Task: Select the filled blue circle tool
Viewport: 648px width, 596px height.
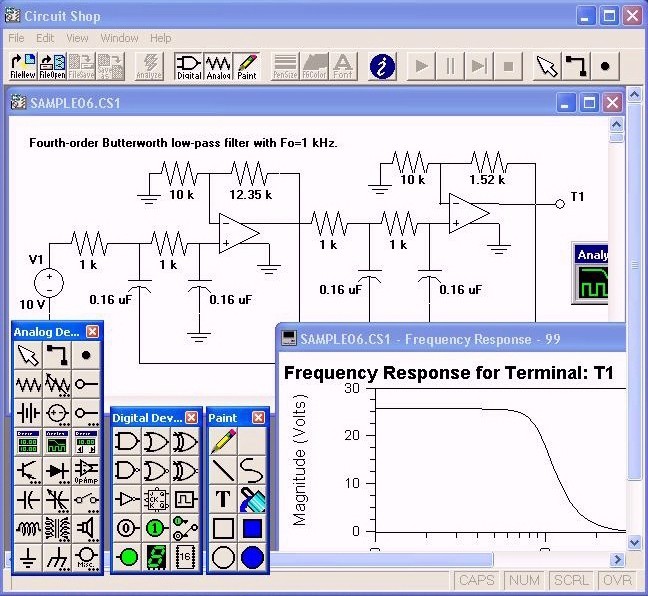Action: pos(252,557)
